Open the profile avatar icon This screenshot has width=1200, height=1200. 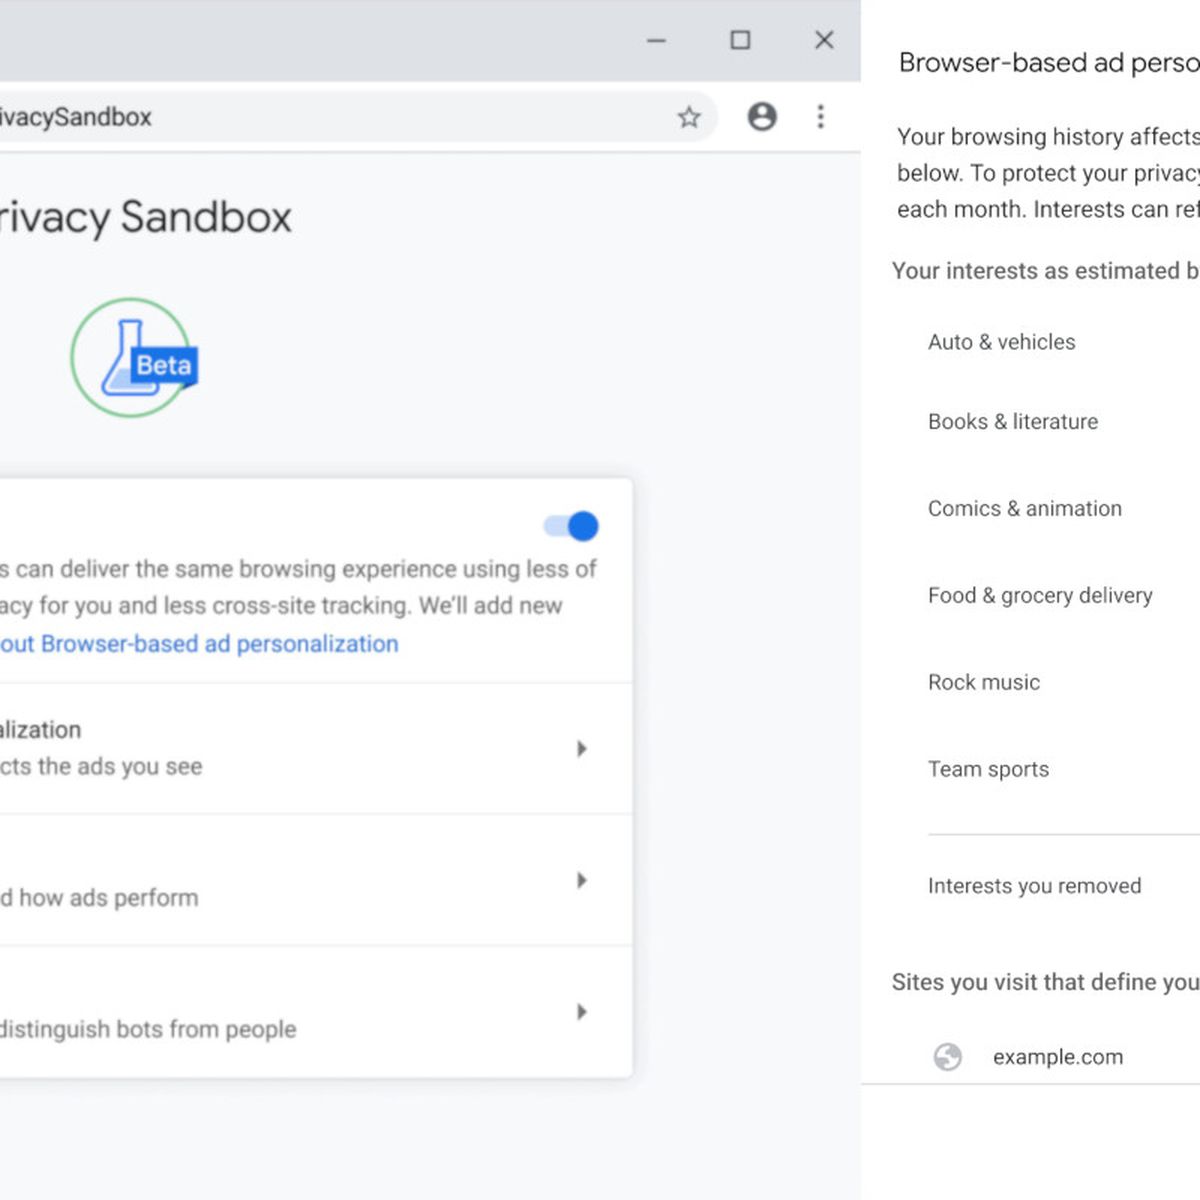762,117
